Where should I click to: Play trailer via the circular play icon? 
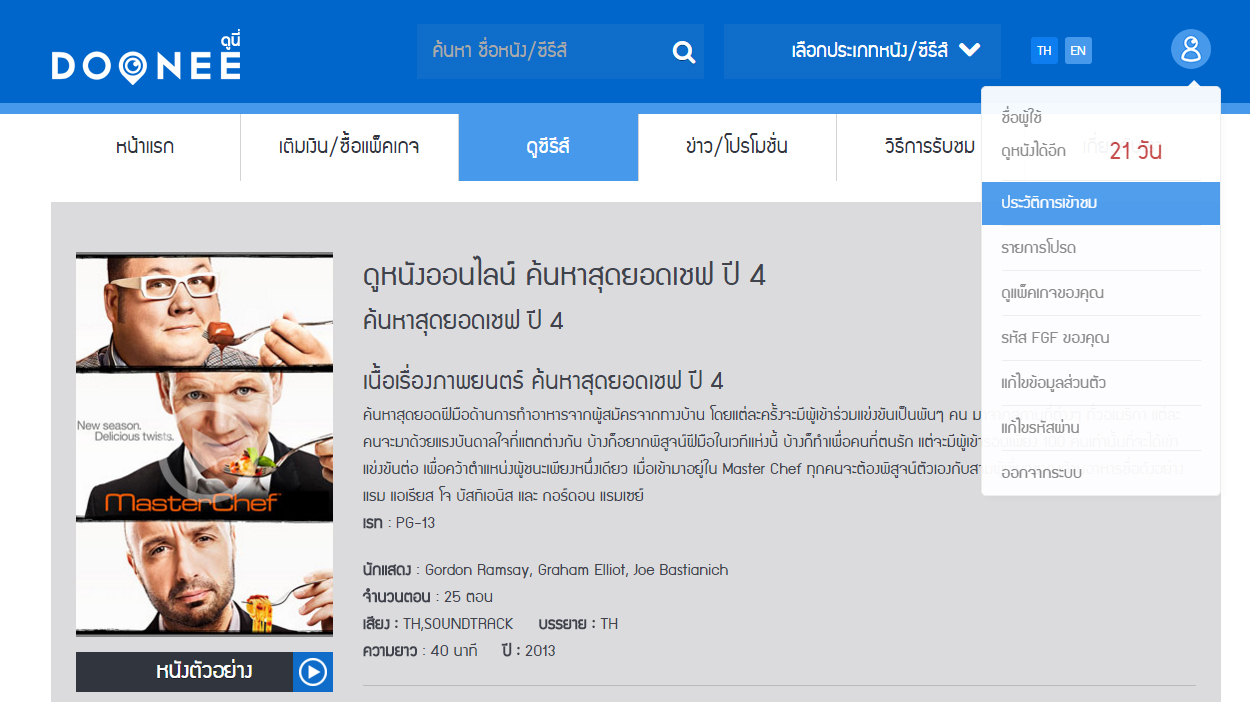(x=313, y=672)
